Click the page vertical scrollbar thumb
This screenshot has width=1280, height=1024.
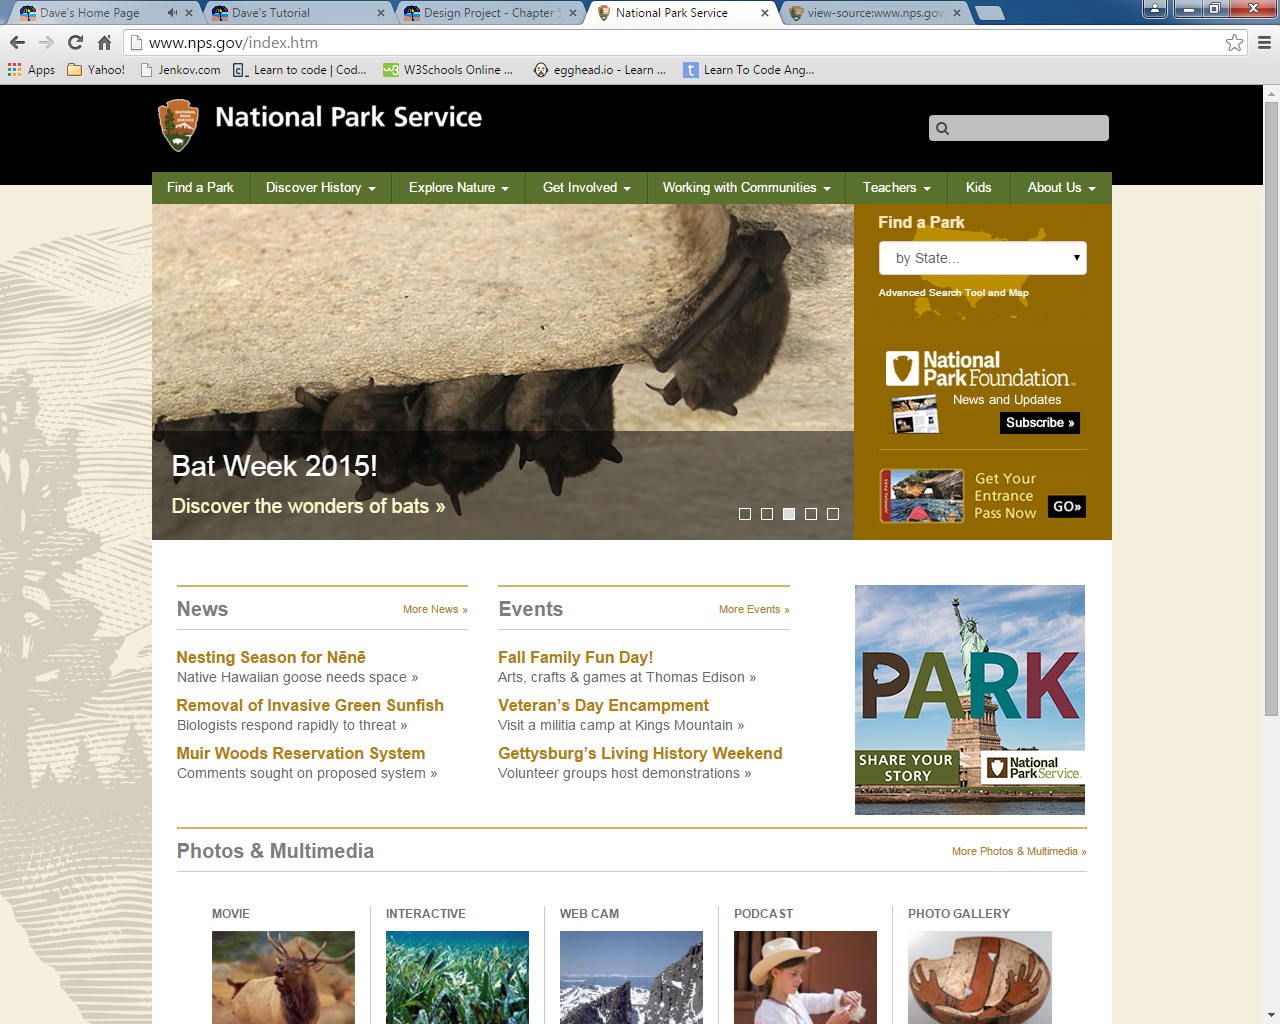(1271, 408)
